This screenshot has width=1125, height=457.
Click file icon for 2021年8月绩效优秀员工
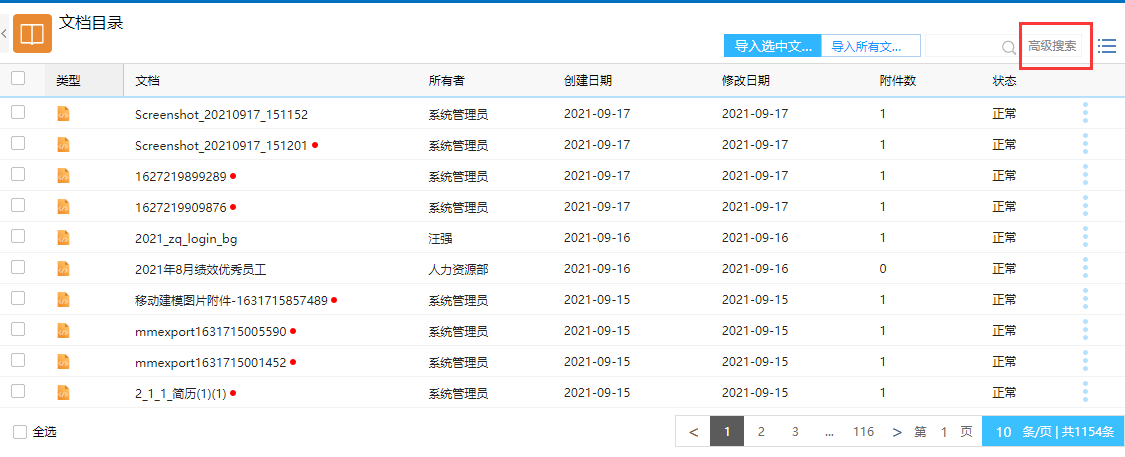click(x=63, y=269)
